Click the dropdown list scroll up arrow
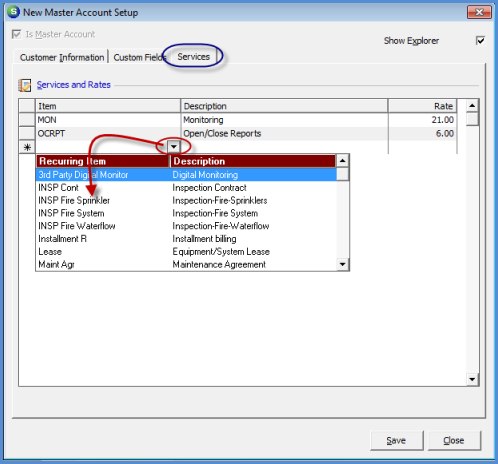Image resolution: width=498 pixels, height=464 pixels. 342,161
